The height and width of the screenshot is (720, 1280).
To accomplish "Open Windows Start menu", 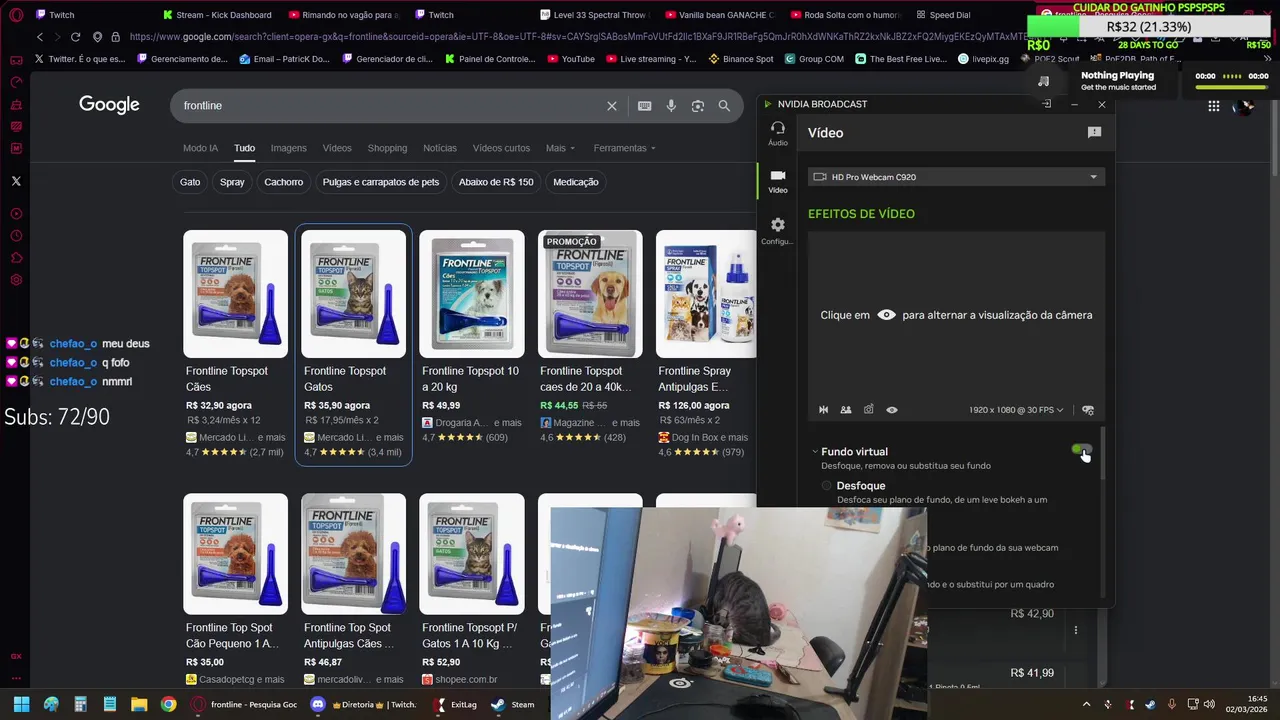I will (21, 704).
